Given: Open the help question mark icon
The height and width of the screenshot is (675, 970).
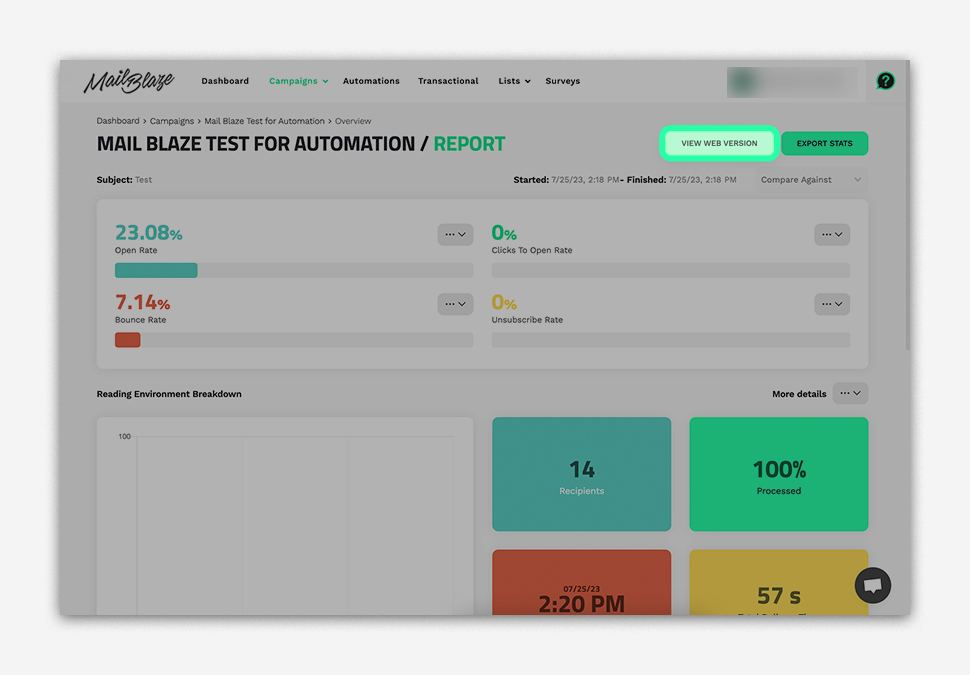Looking at the screenshot, I should point(885,81).
